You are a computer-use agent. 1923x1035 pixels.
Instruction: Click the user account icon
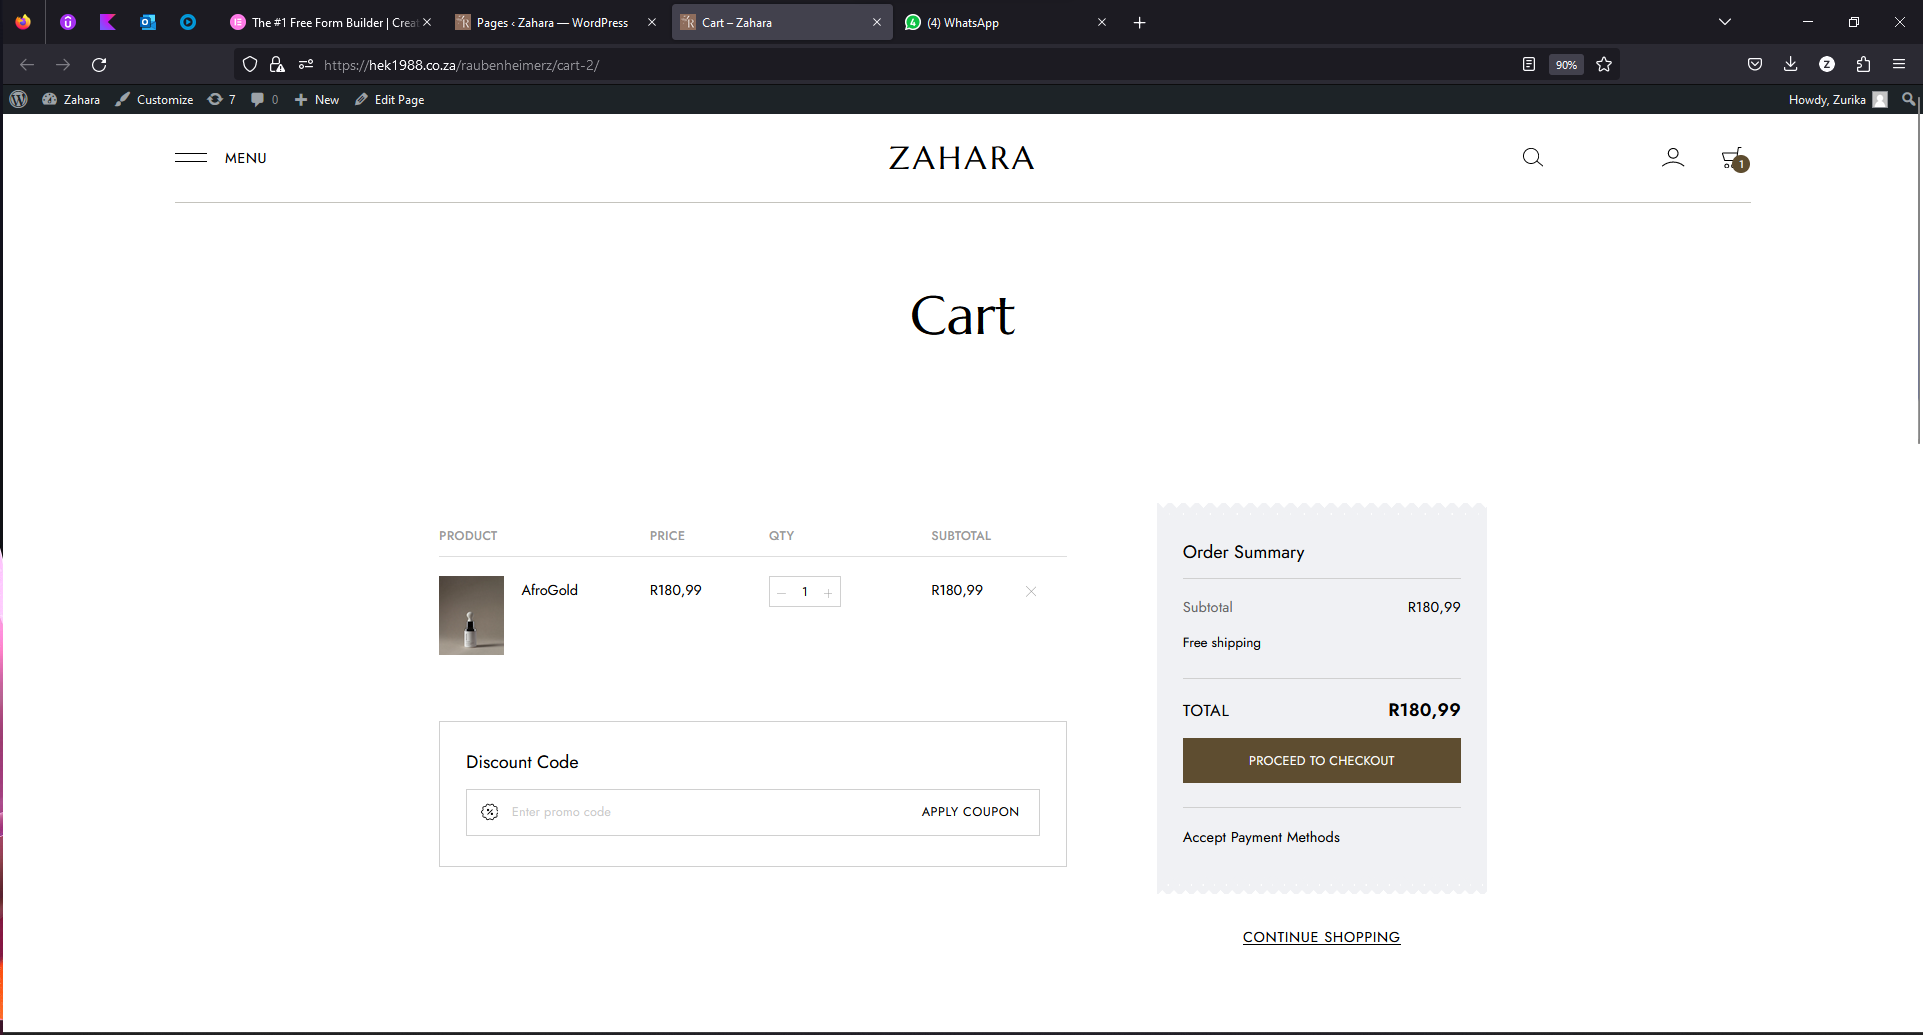pyautogui.click(x=1672, y=158)
